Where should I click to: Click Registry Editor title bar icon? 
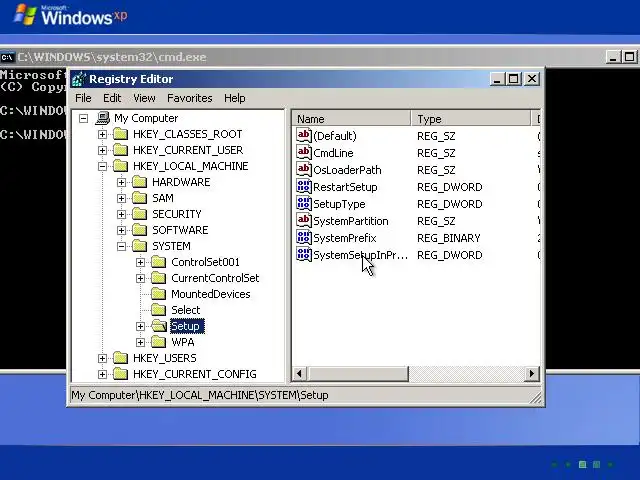(x=79, y=79)
